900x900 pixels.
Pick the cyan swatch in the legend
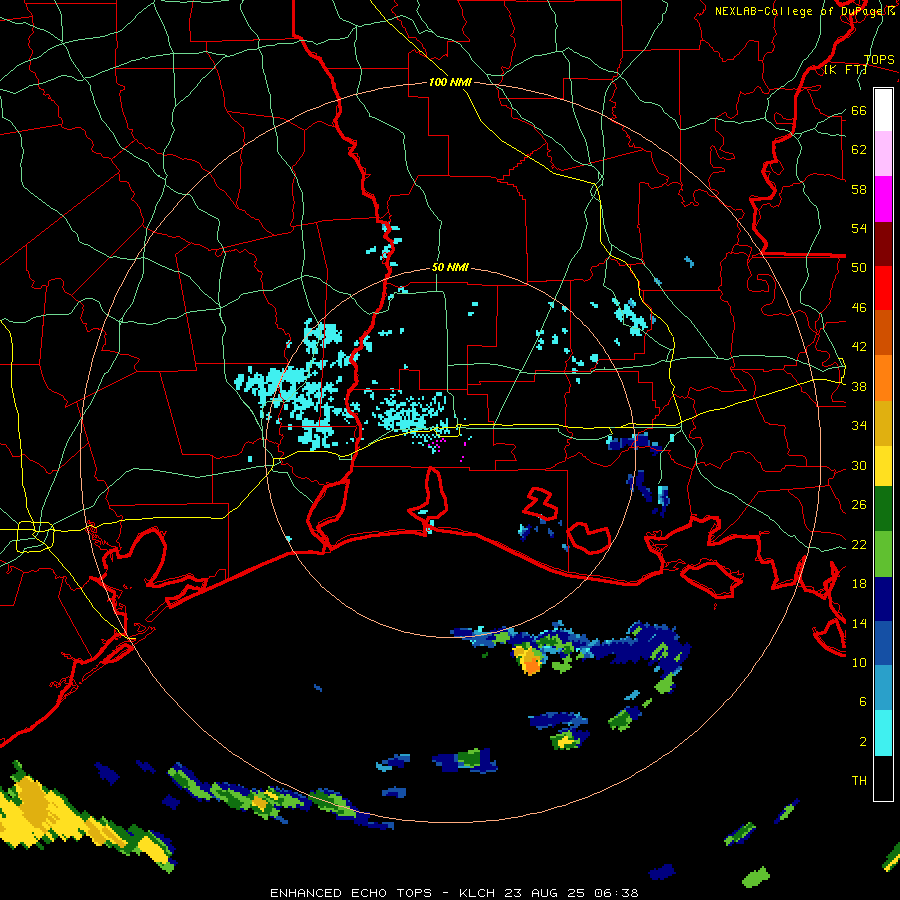pyautogui.click(x=883, y=733)
